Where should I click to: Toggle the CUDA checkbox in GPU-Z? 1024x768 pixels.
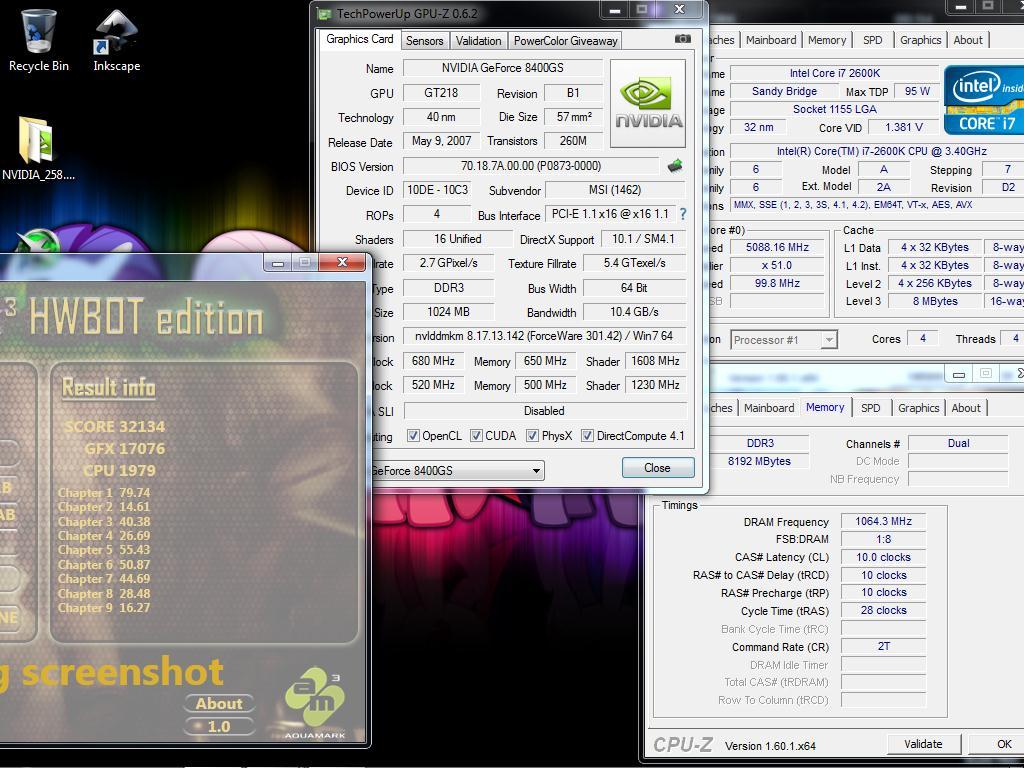click(476, 436)
